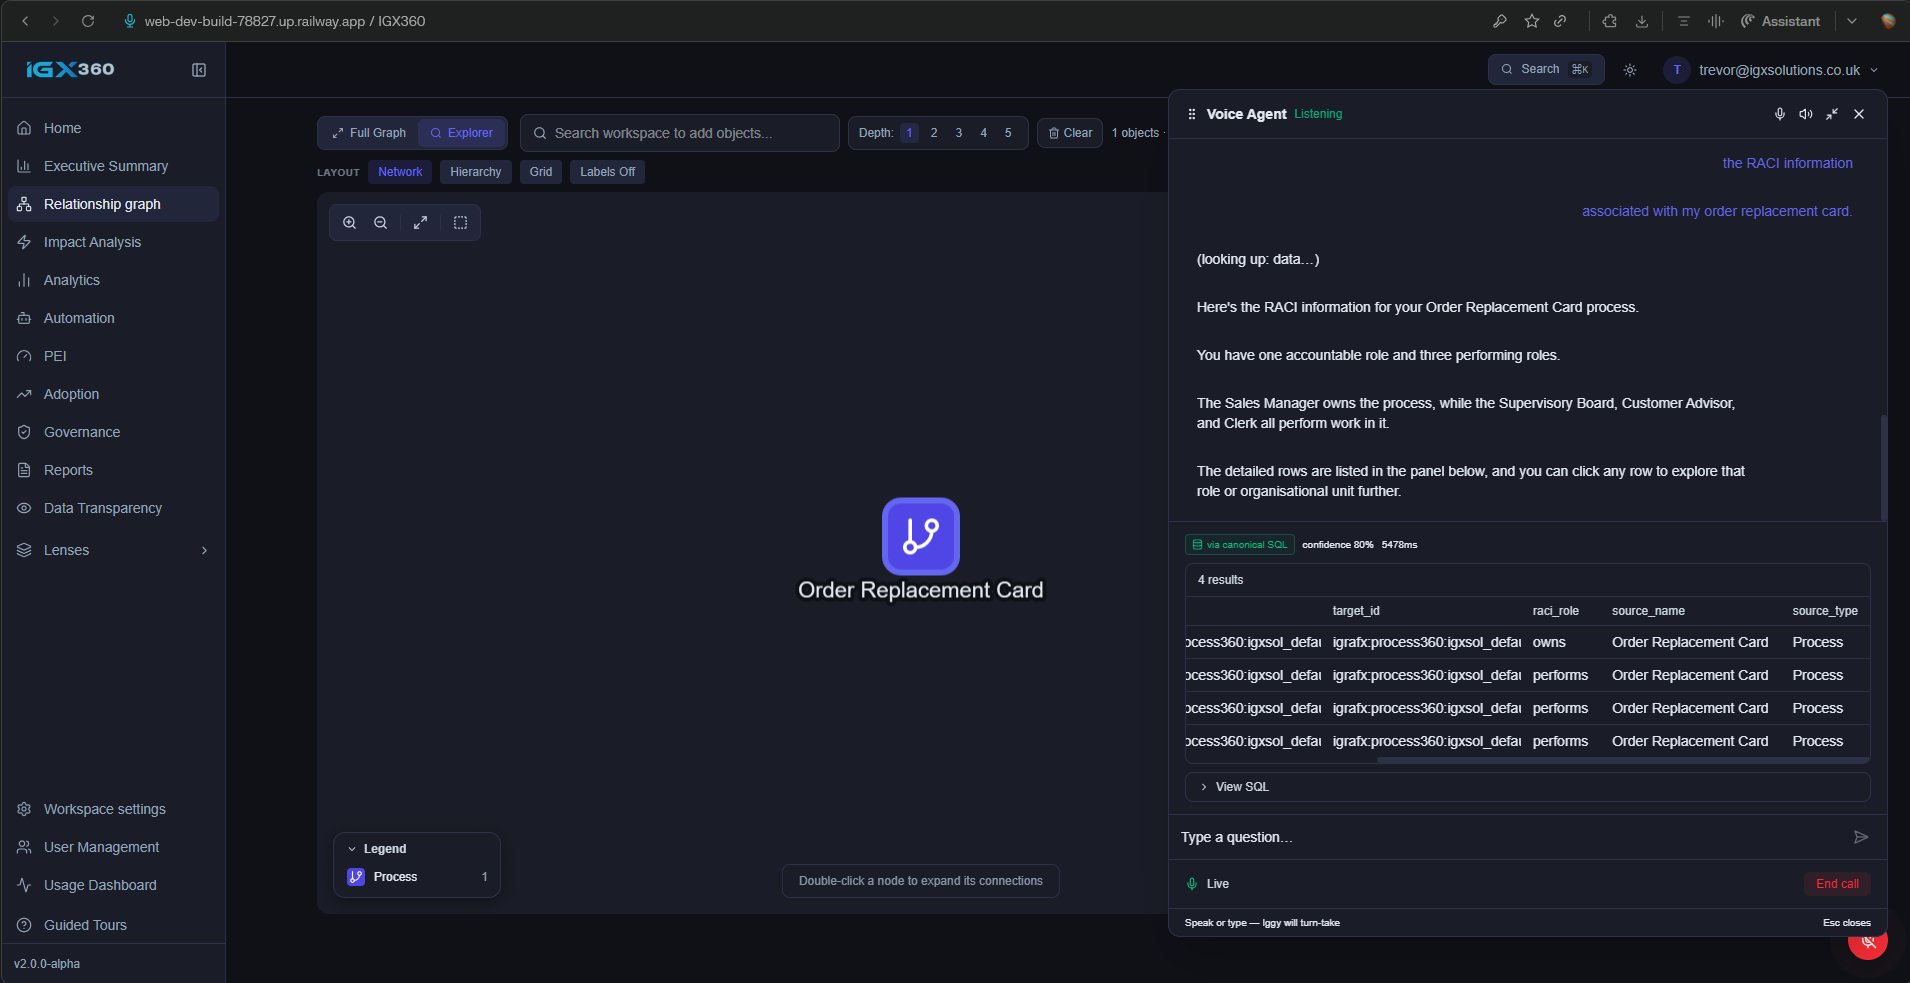Bookmark this page with the star
The width and height of the screenshot is (1910, 983).
click(x=1531, y=21)
